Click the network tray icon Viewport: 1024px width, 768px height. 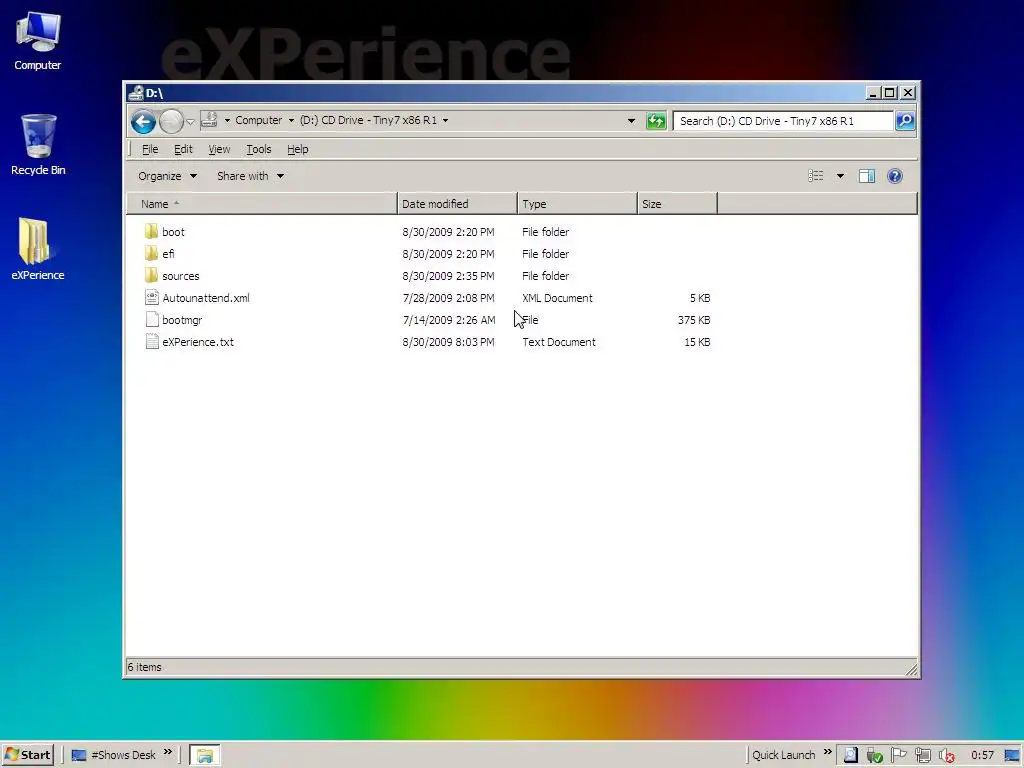pyautogui.click(x=923, y=755)
